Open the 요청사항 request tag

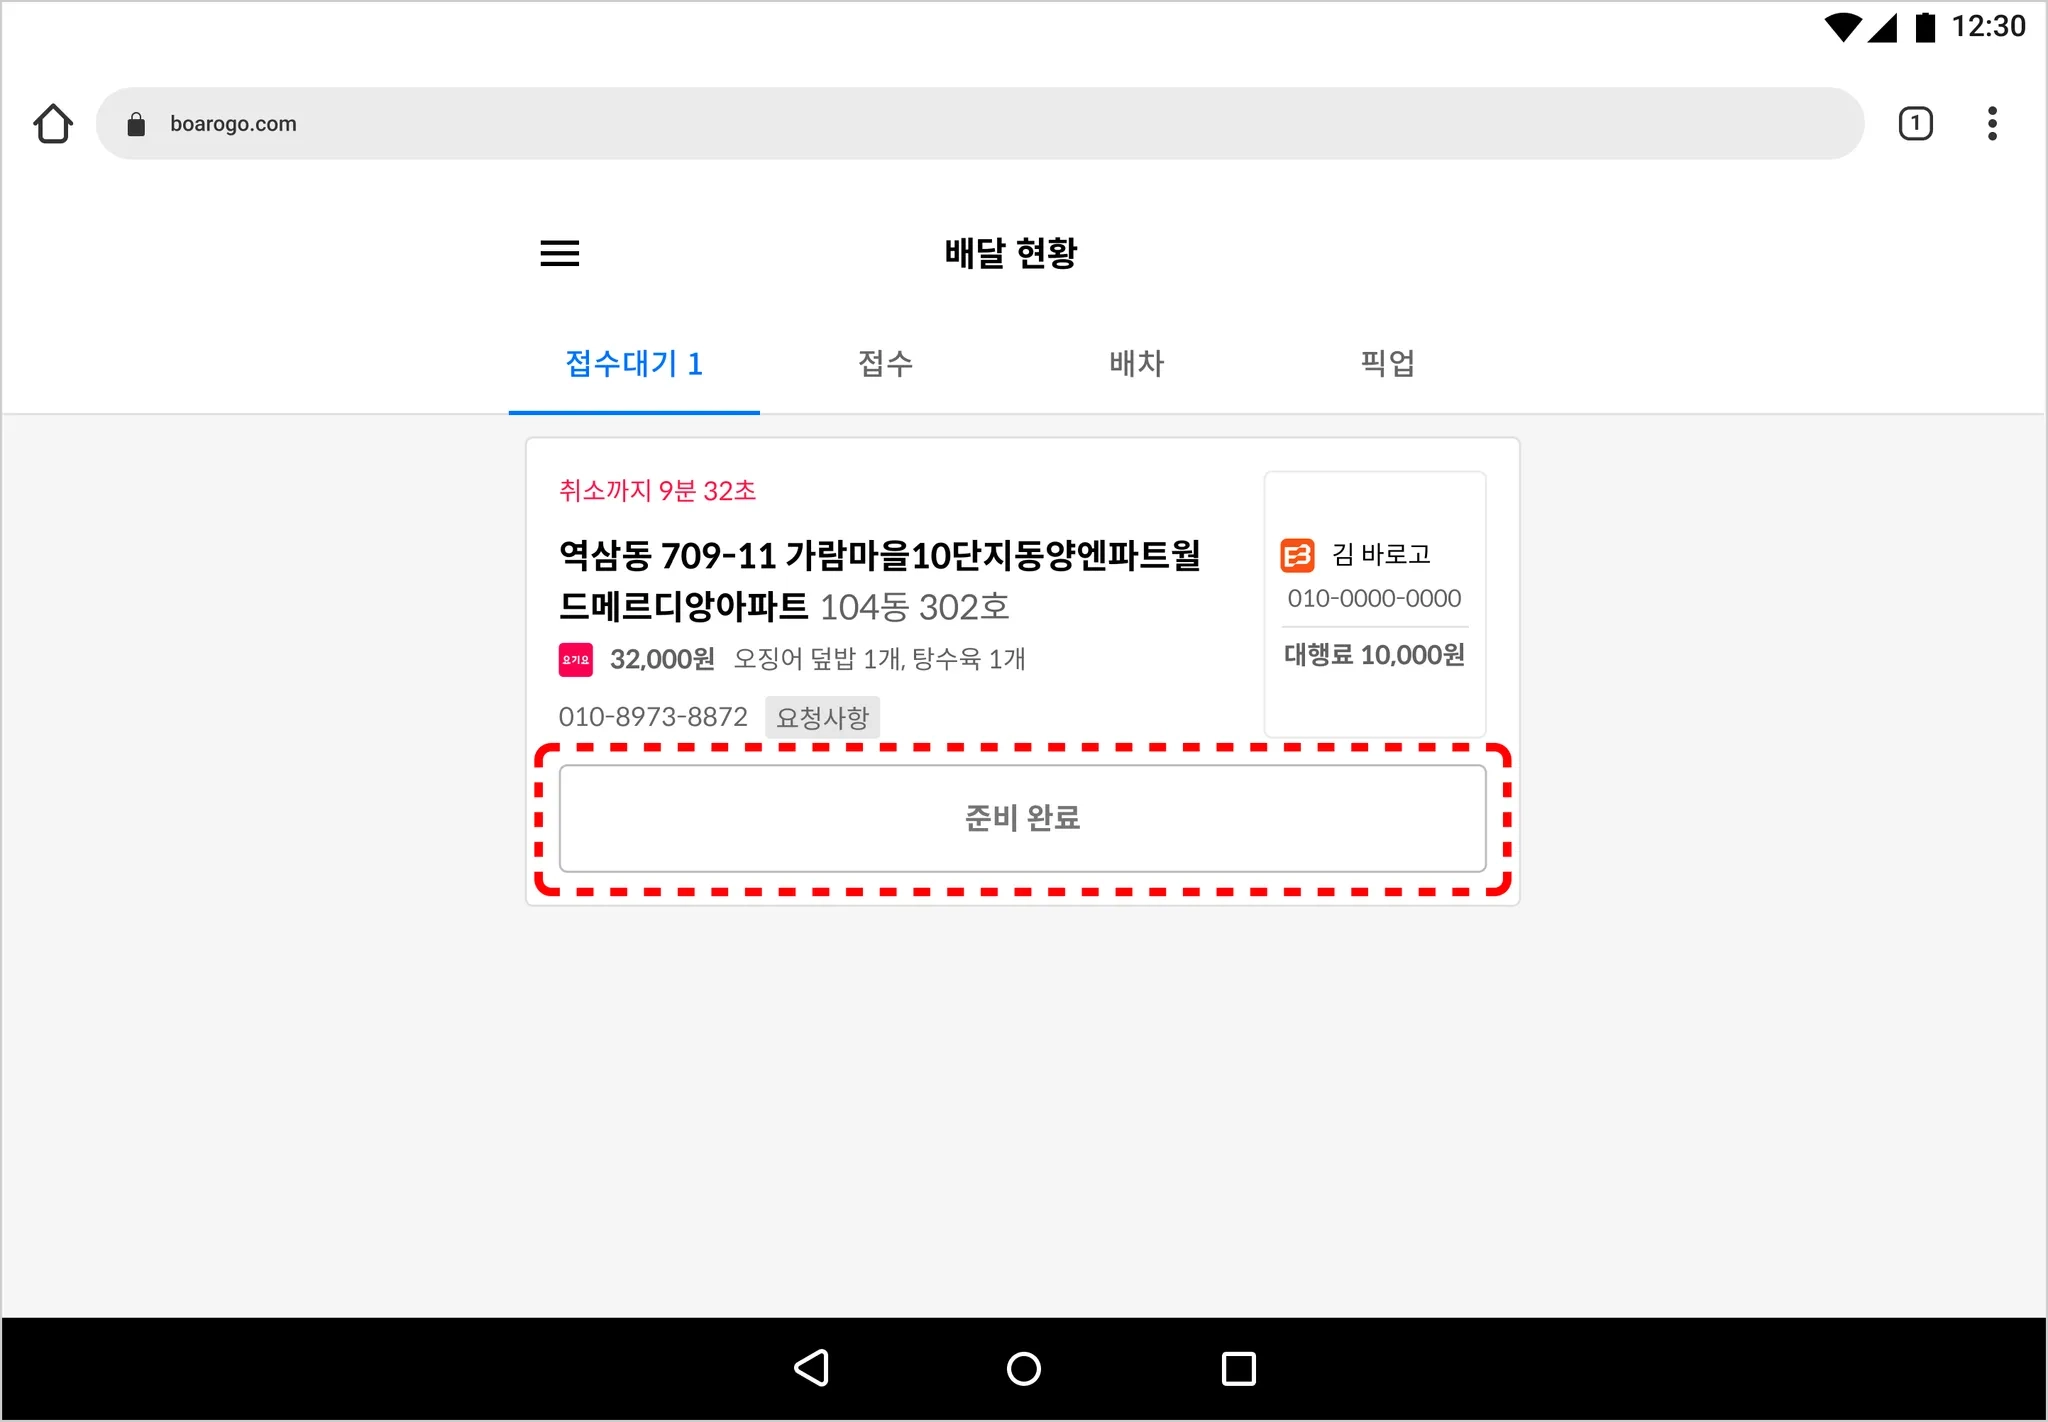[822, 717]
